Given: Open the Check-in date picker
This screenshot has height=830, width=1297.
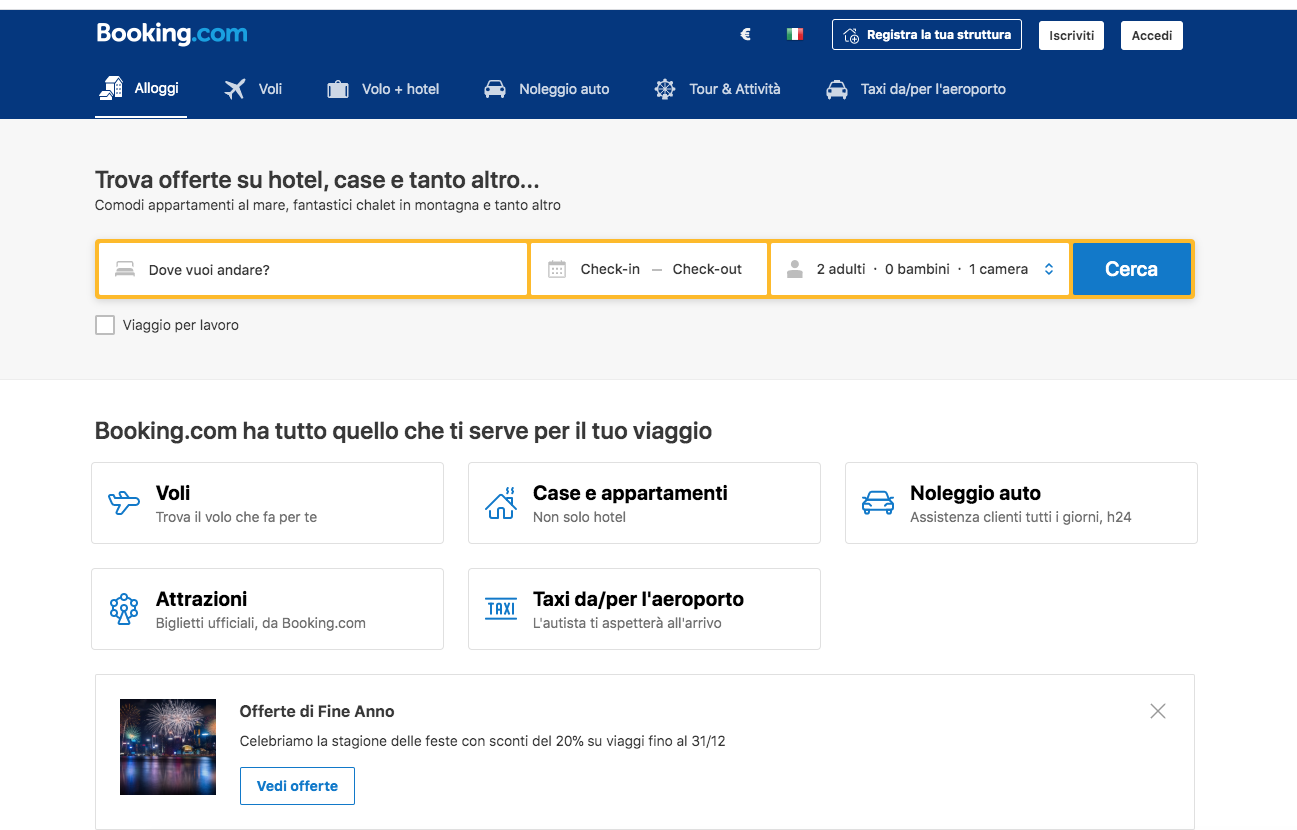Looking at the screenshot, I should (610, 269).
